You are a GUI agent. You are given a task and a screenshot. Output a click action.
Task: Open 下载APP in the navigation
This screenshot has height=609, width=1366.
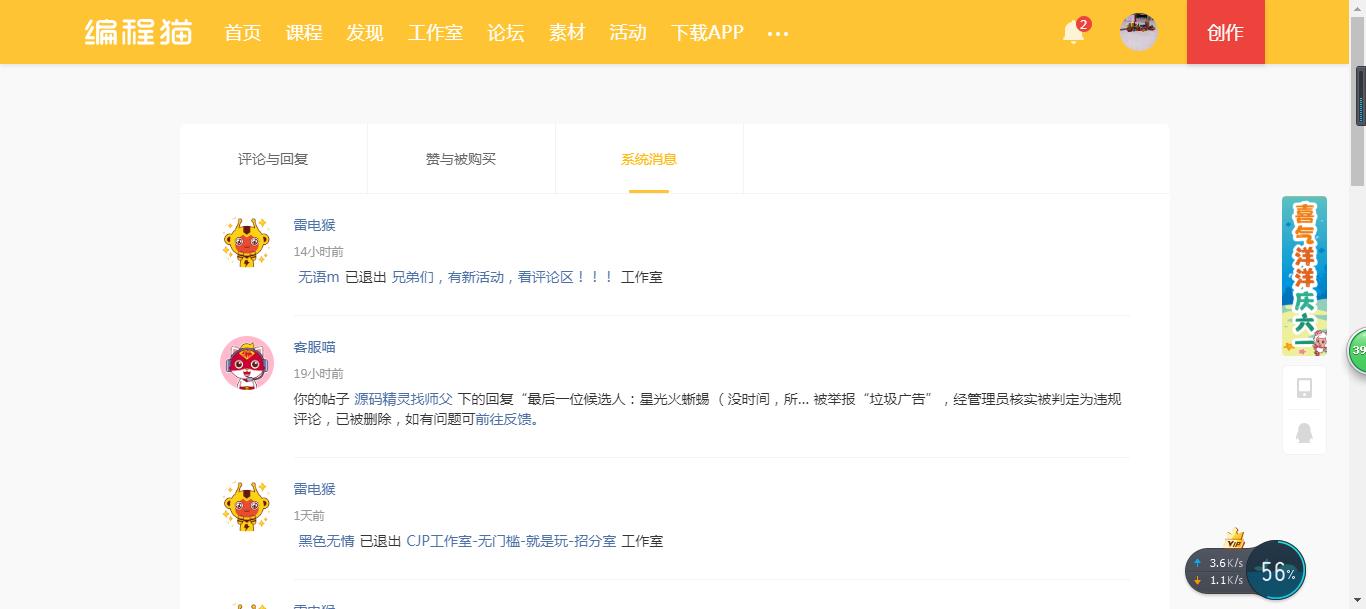tap(707, 32)
